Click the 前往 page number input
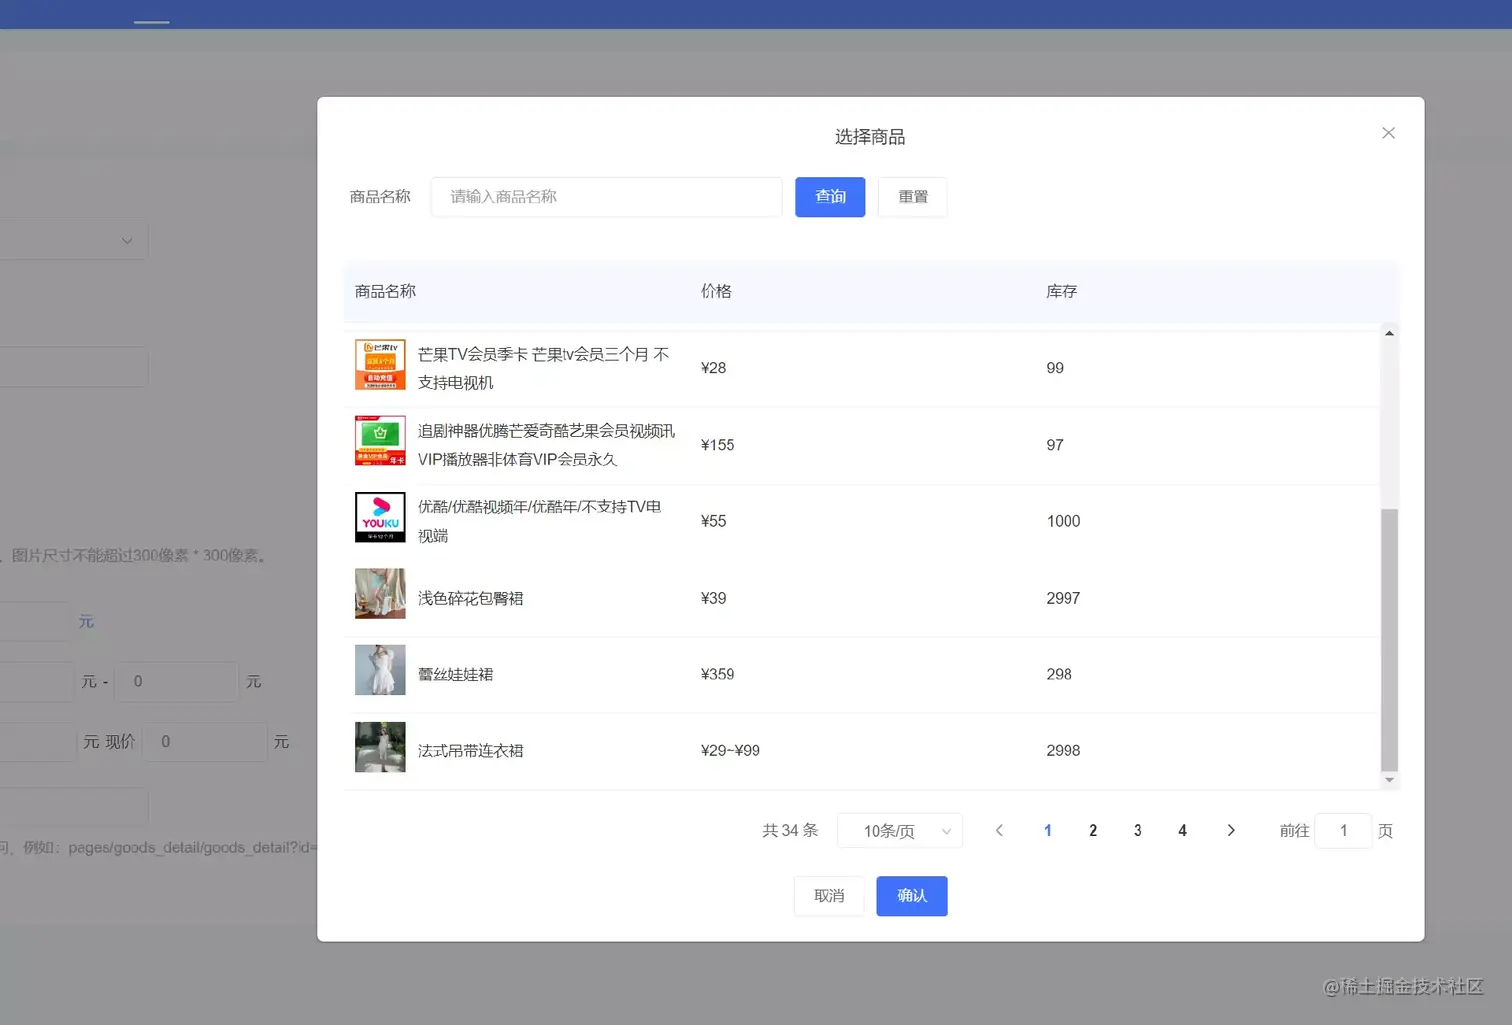 [x=1343, y=831]
